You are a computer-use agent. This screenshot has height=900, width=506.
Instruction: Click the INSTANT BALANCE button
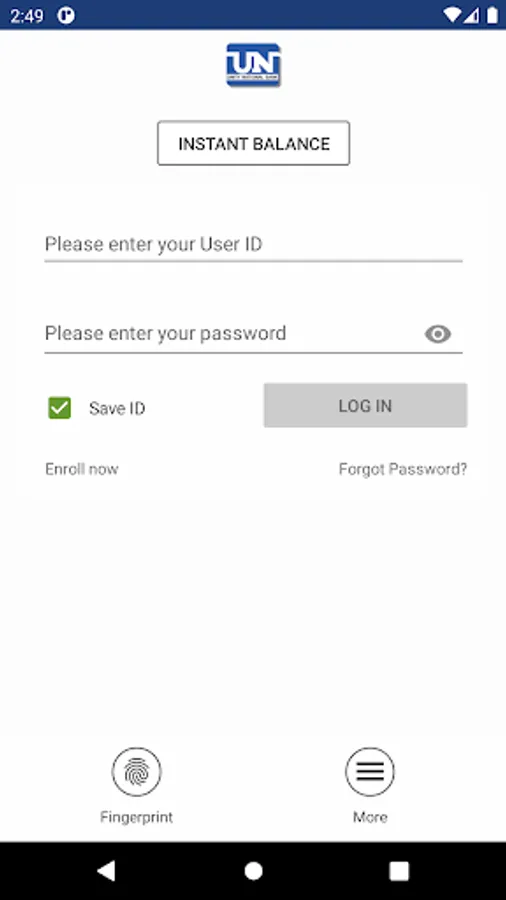[254, 143]
